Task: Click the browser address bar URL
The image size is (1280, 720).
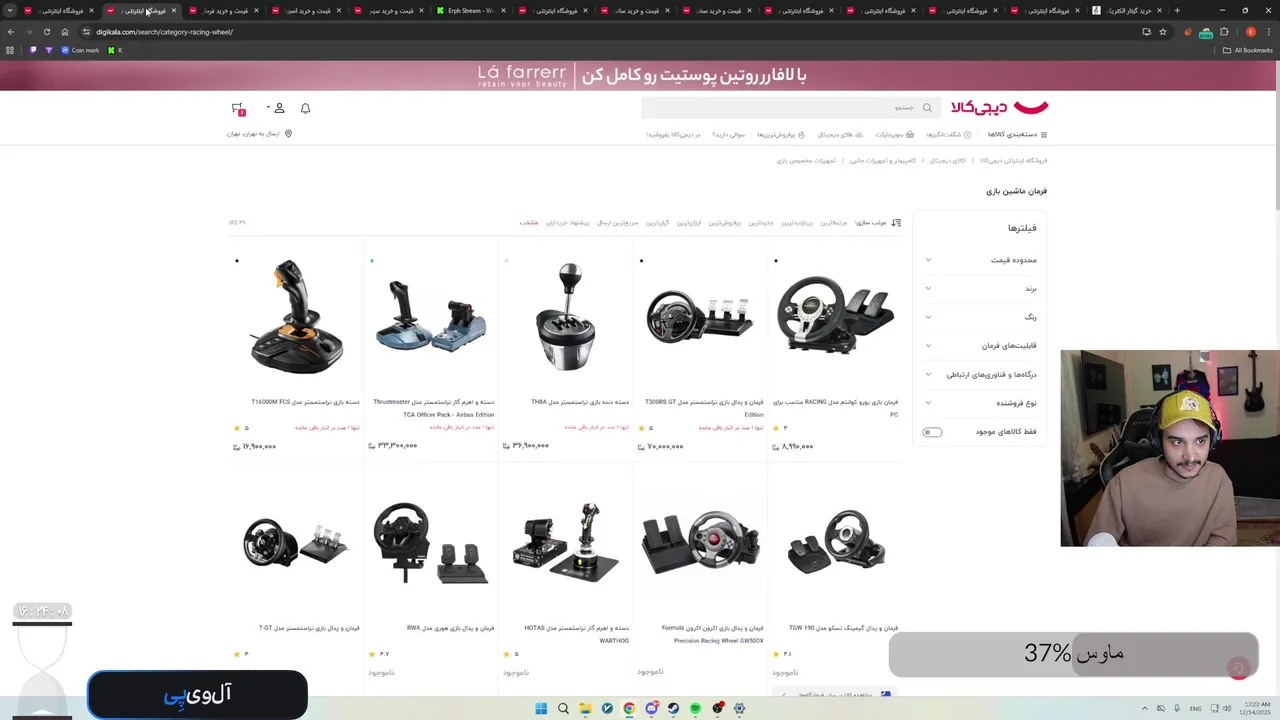Action: (165, 31)
